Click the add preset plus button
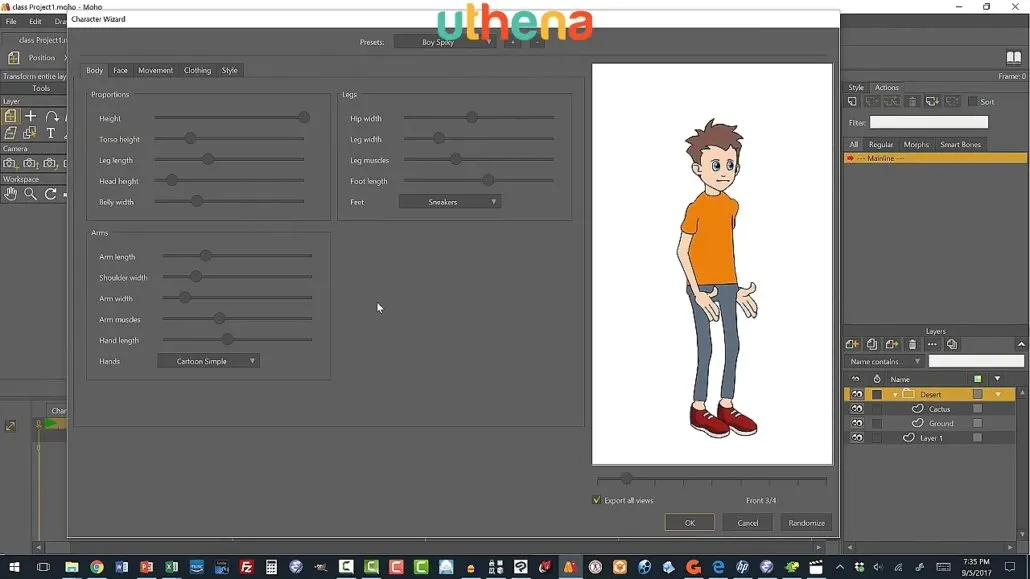 [x=512, y=42]
